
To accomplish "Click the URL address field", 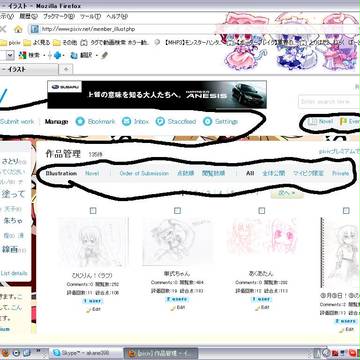I will tap(127, 29).
